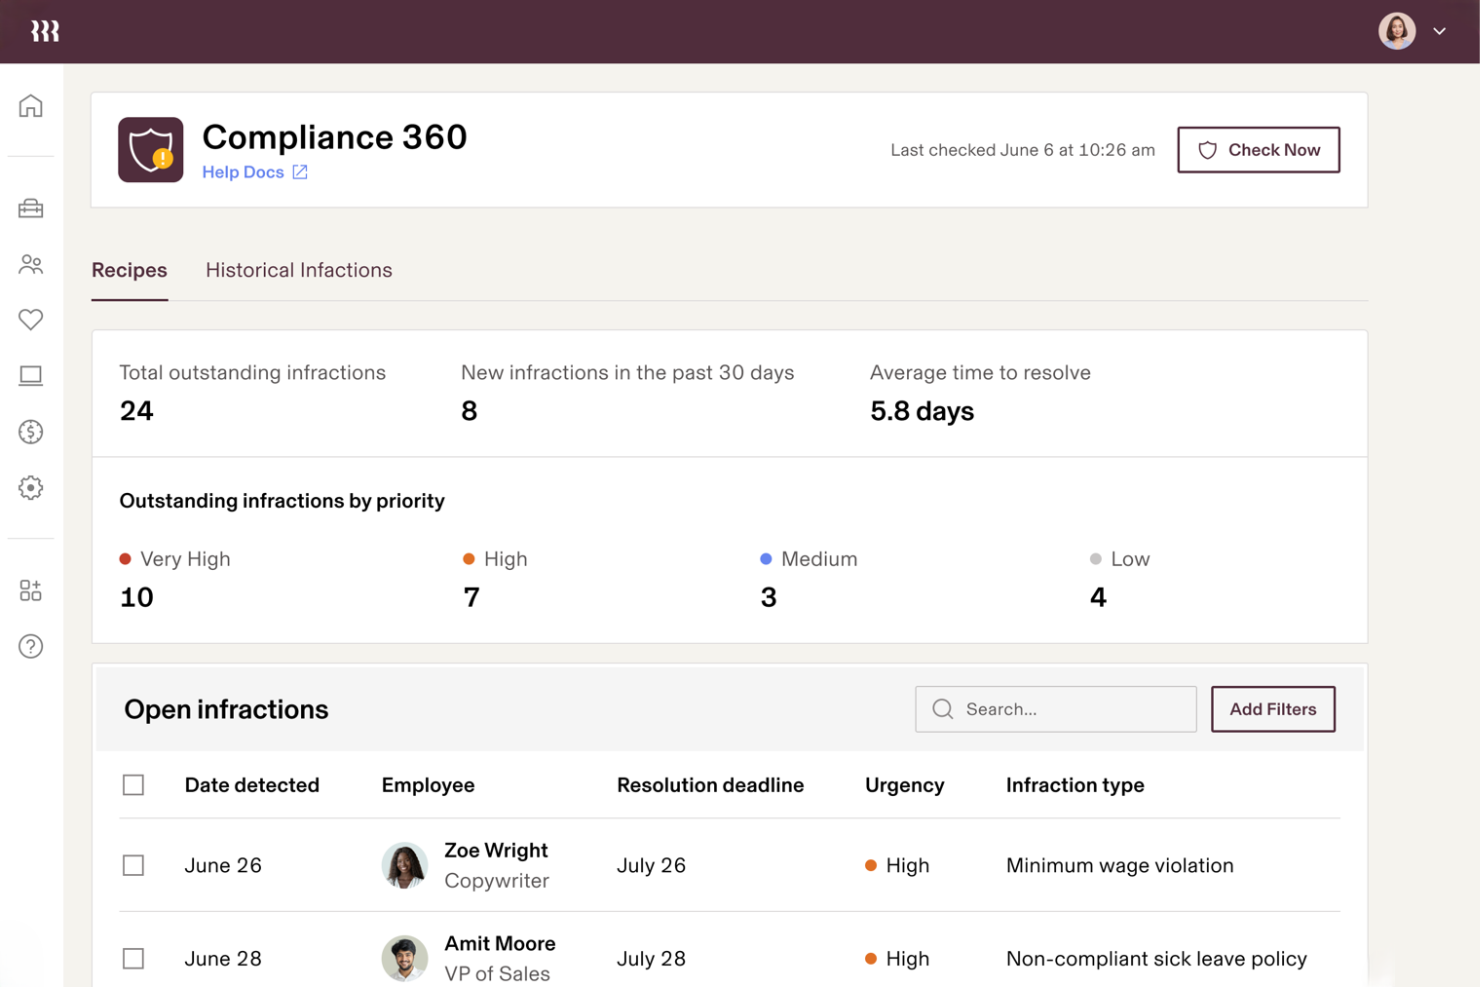Toggle the select-all checkbox in table header
This screenshot has height=987, width=1480.
pyautogui.click(x=133, y=785)
